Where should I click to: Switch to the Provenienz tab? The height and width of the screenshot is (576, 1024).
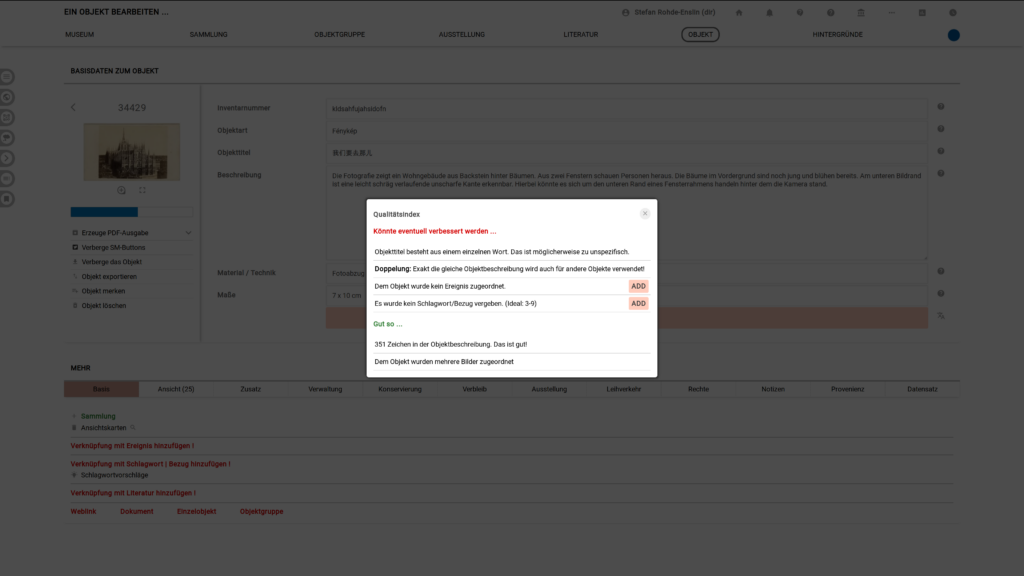[848, 389]
